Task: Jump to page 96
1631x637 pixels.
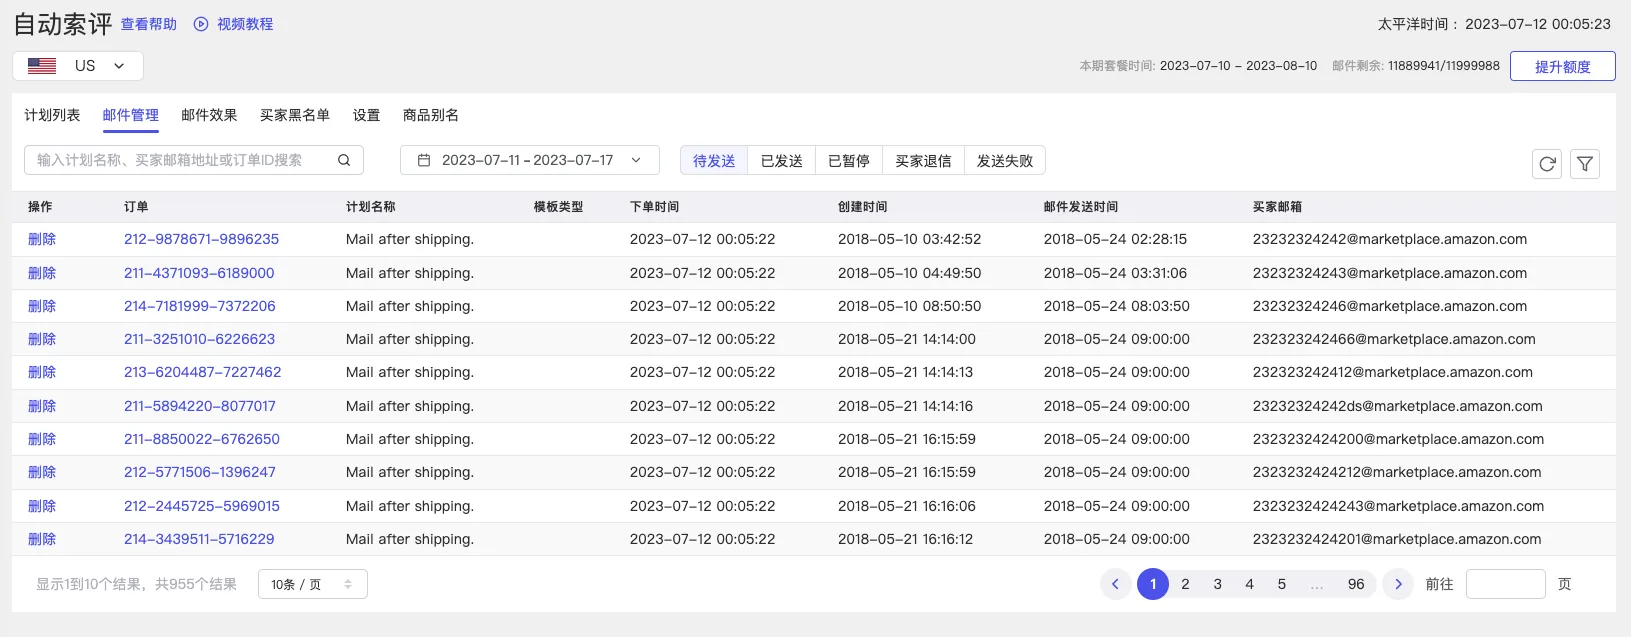Action: 1356,584
